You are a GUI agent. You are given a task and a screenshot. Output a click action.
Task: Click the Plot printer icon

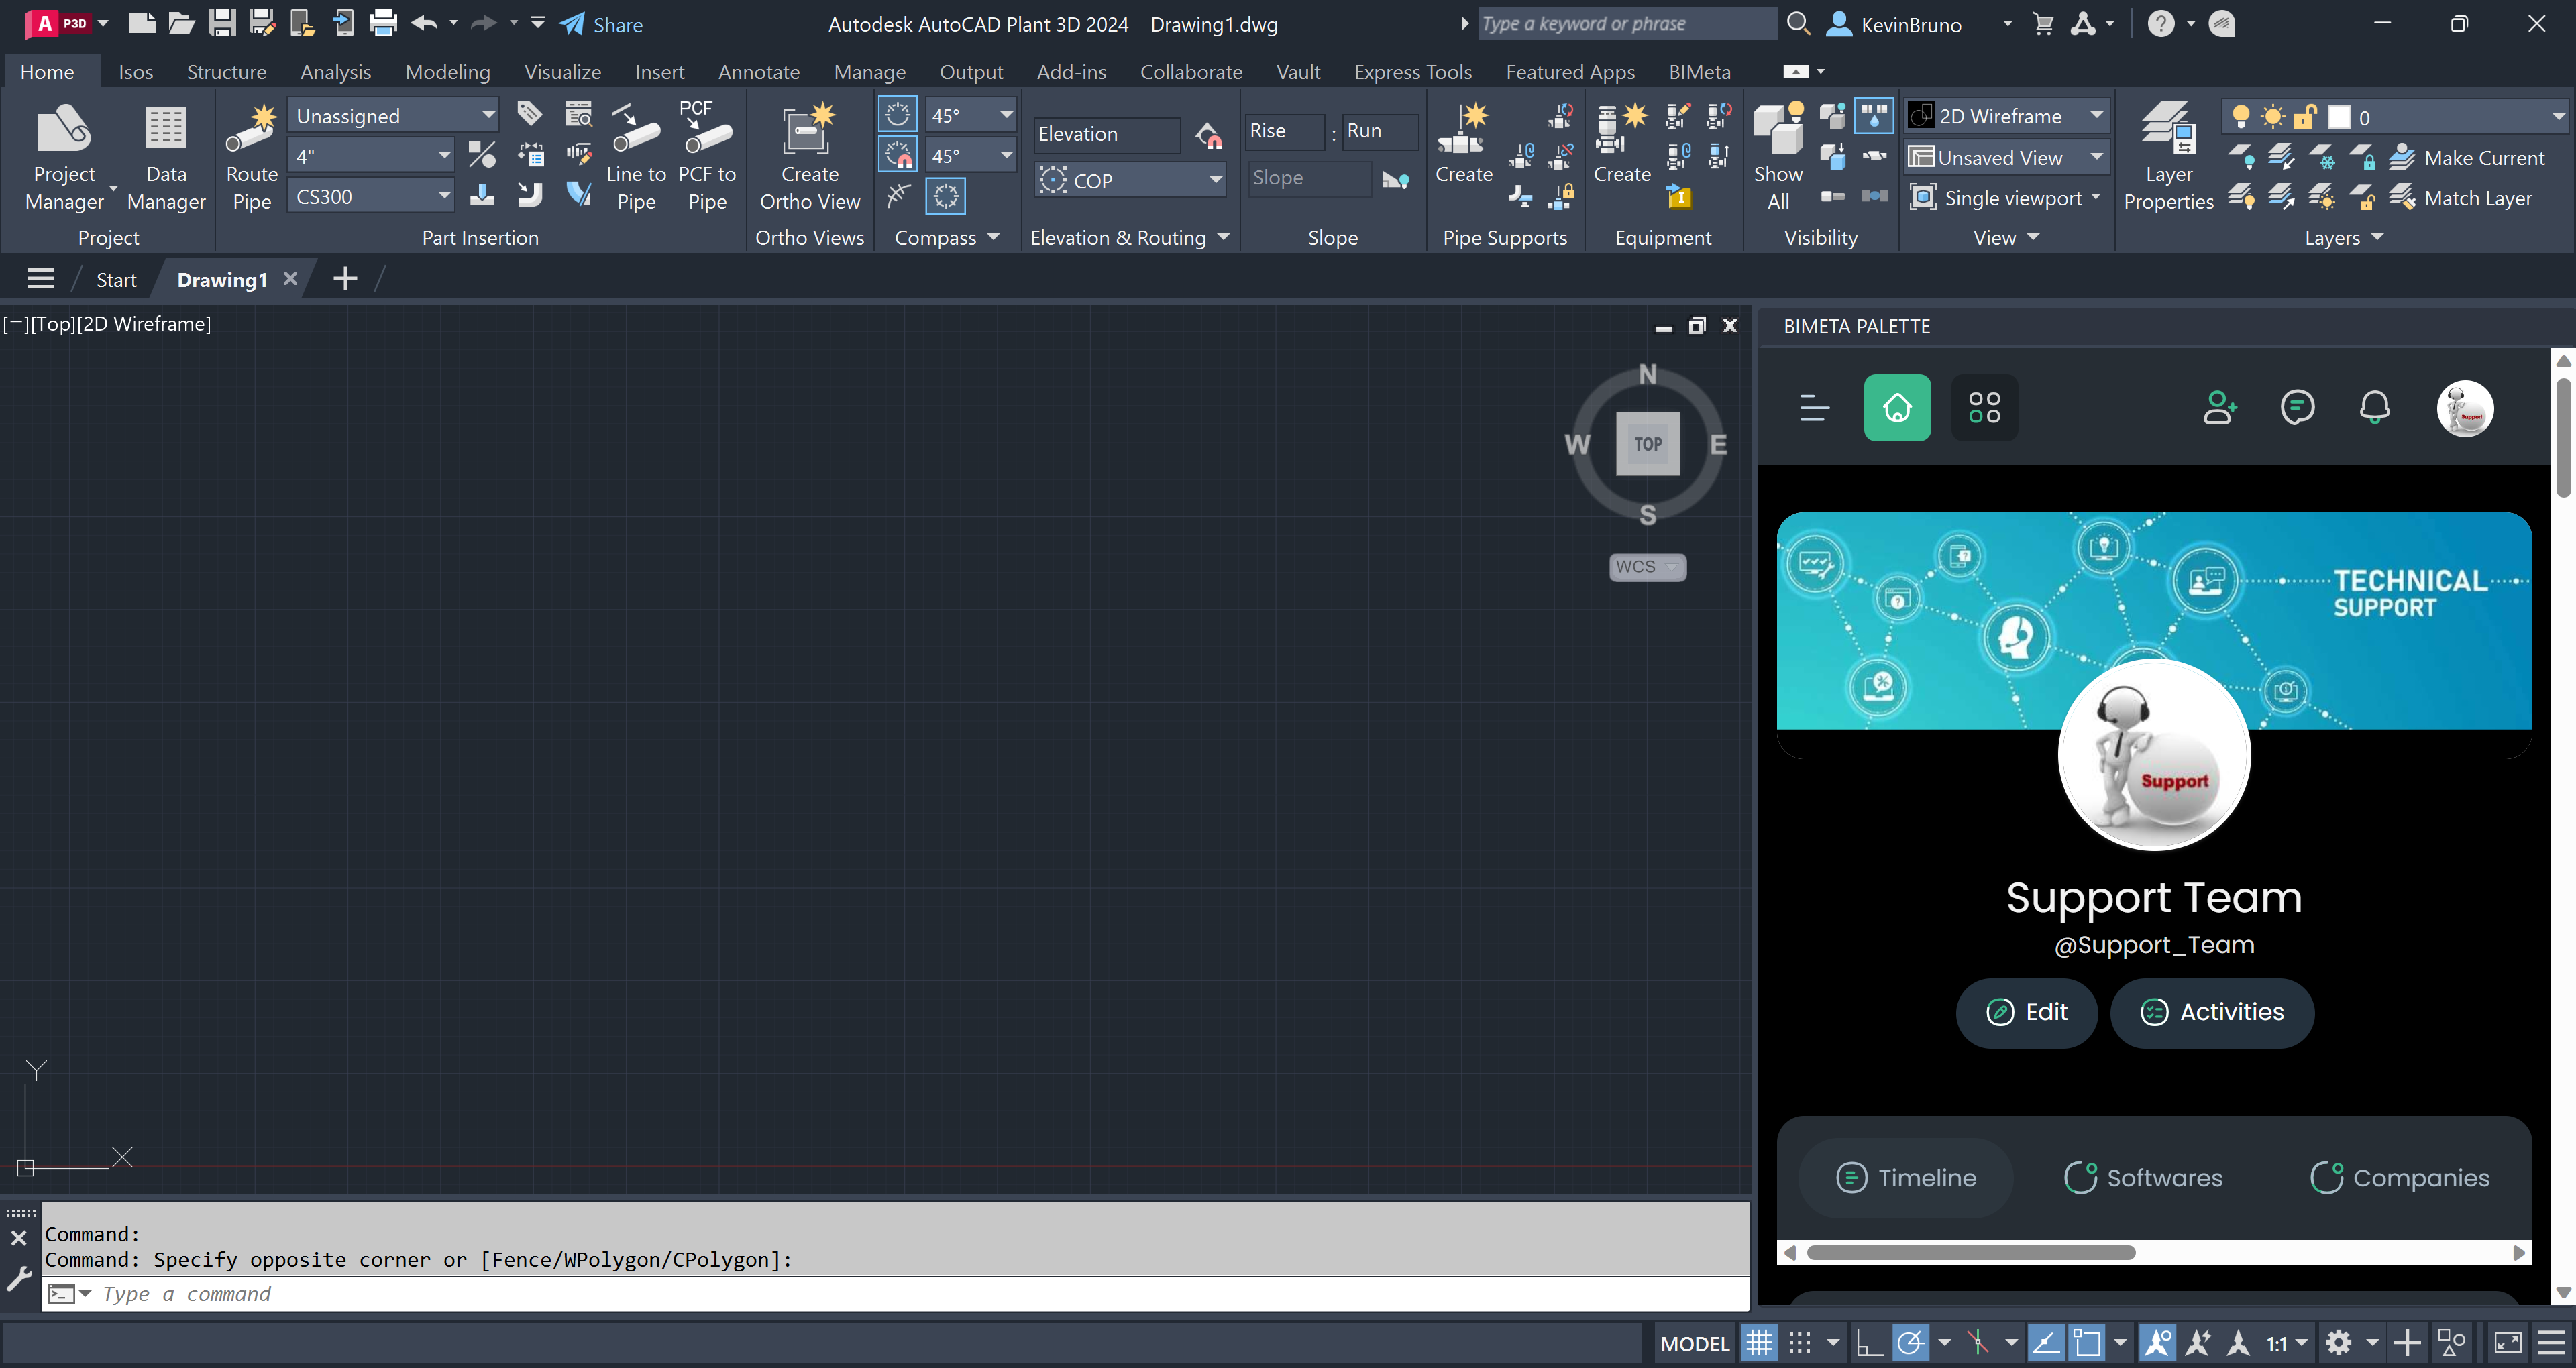(383, 23)
